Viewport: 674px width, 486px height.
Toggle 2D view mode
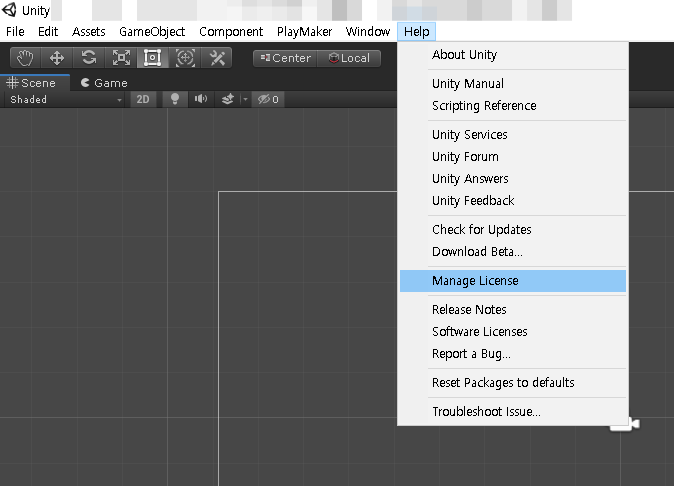click(x=143, y=99)
